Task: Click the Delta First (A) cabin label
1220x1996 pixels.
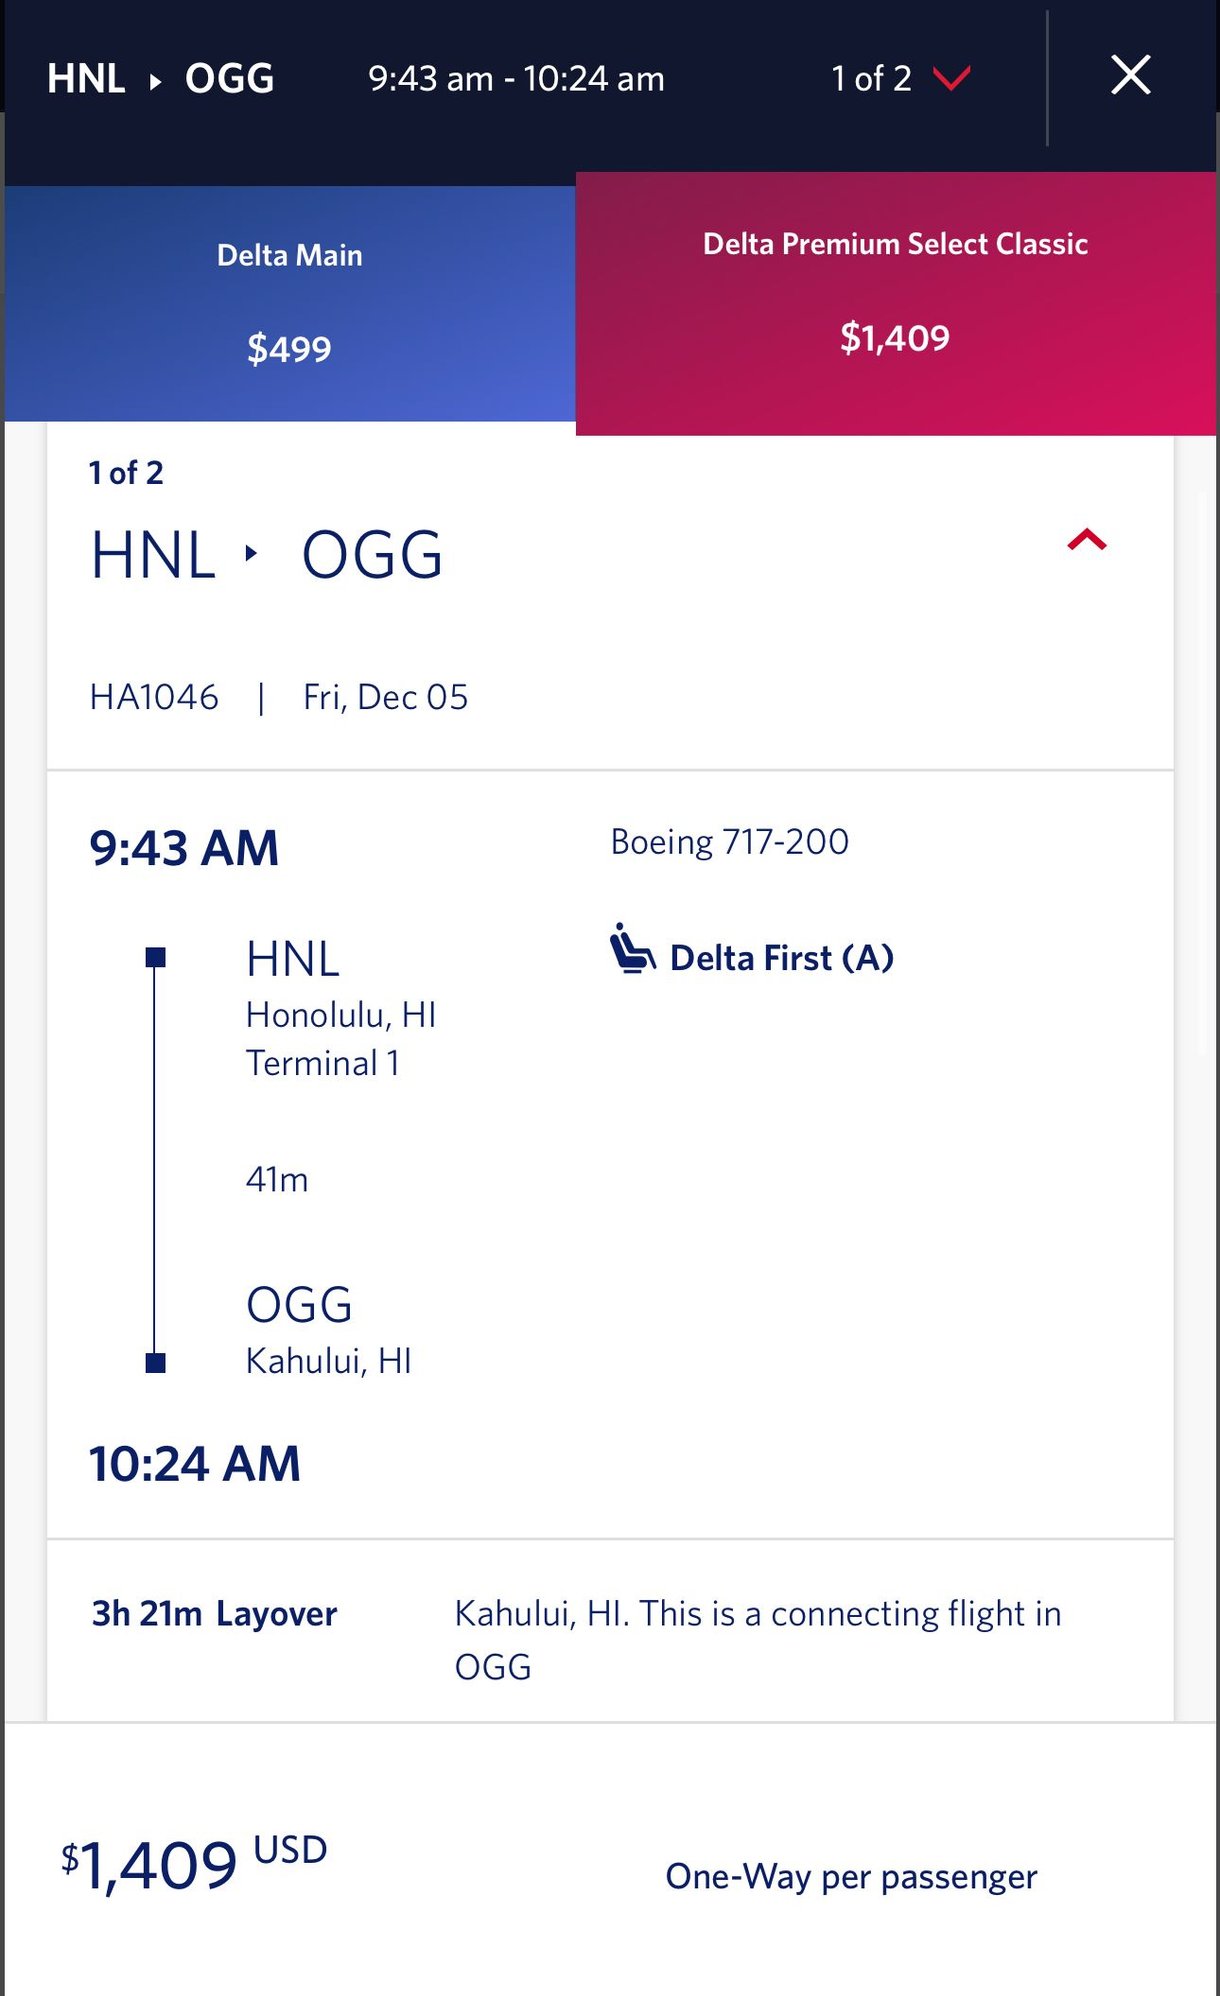Action: coord(781,958)
